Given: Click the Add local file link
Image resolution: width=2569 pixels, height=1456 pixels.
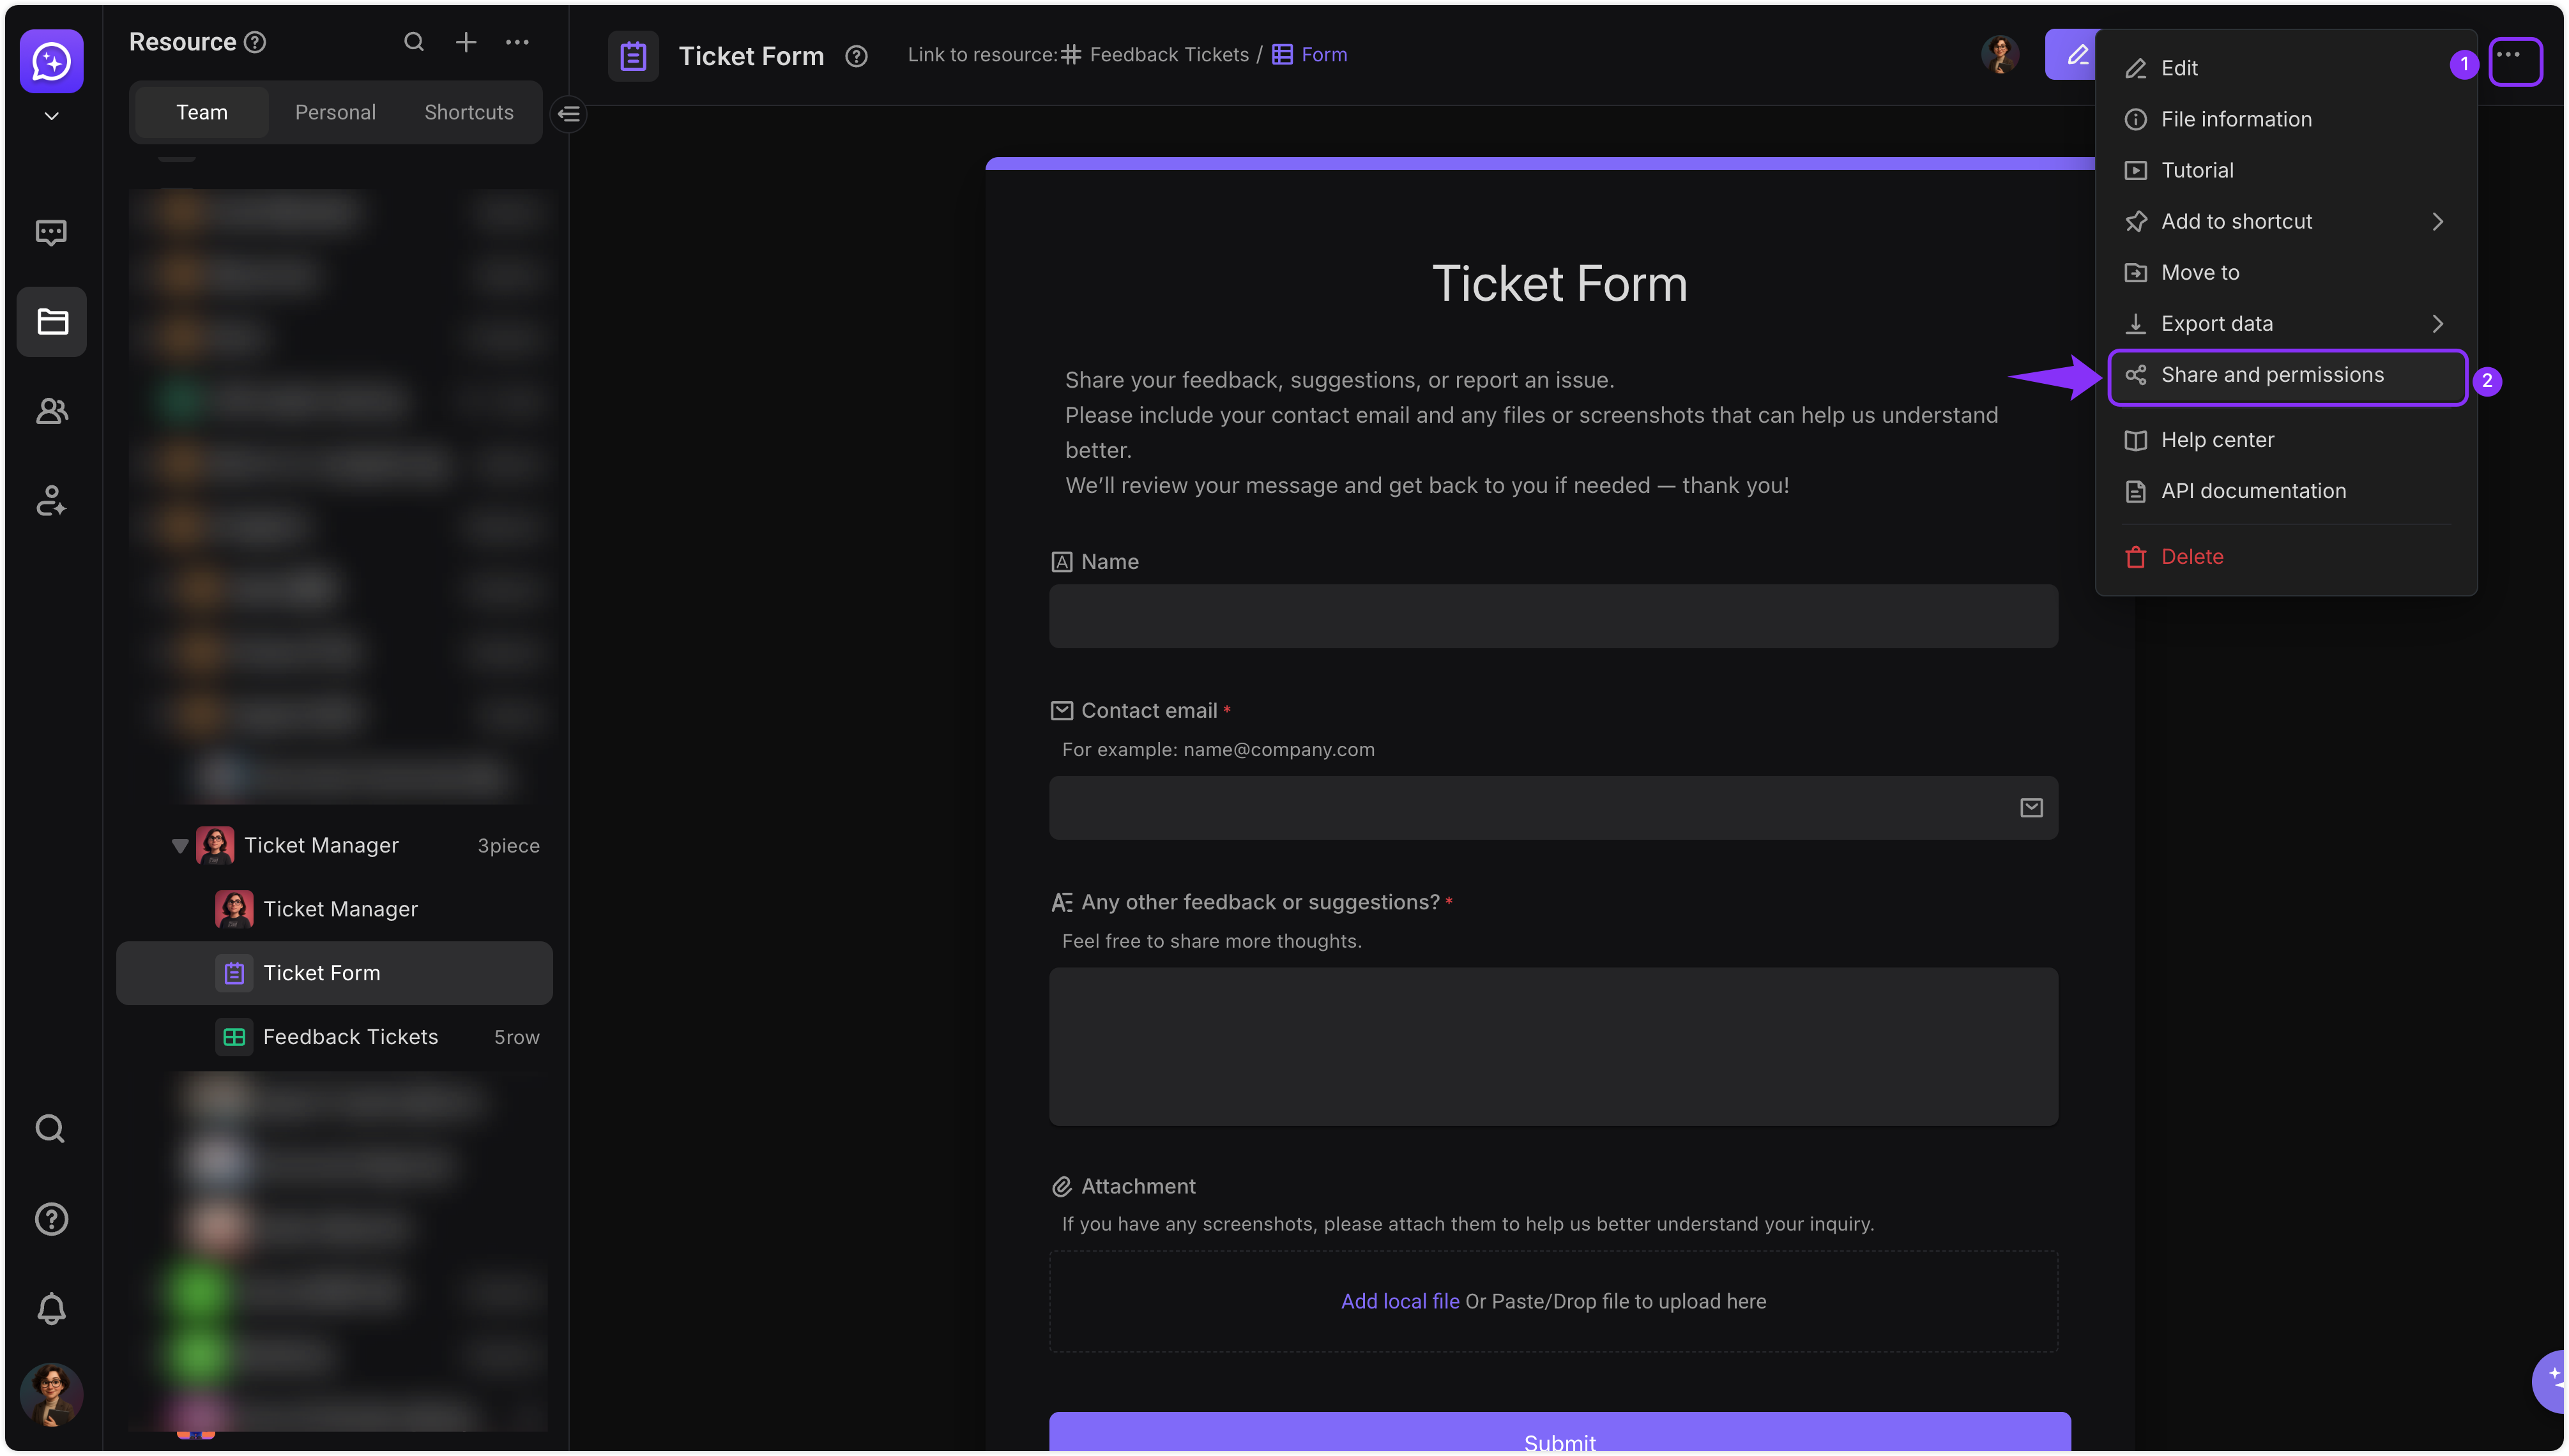Looking at the screenshot, I should click(x=1399, y=1301).
